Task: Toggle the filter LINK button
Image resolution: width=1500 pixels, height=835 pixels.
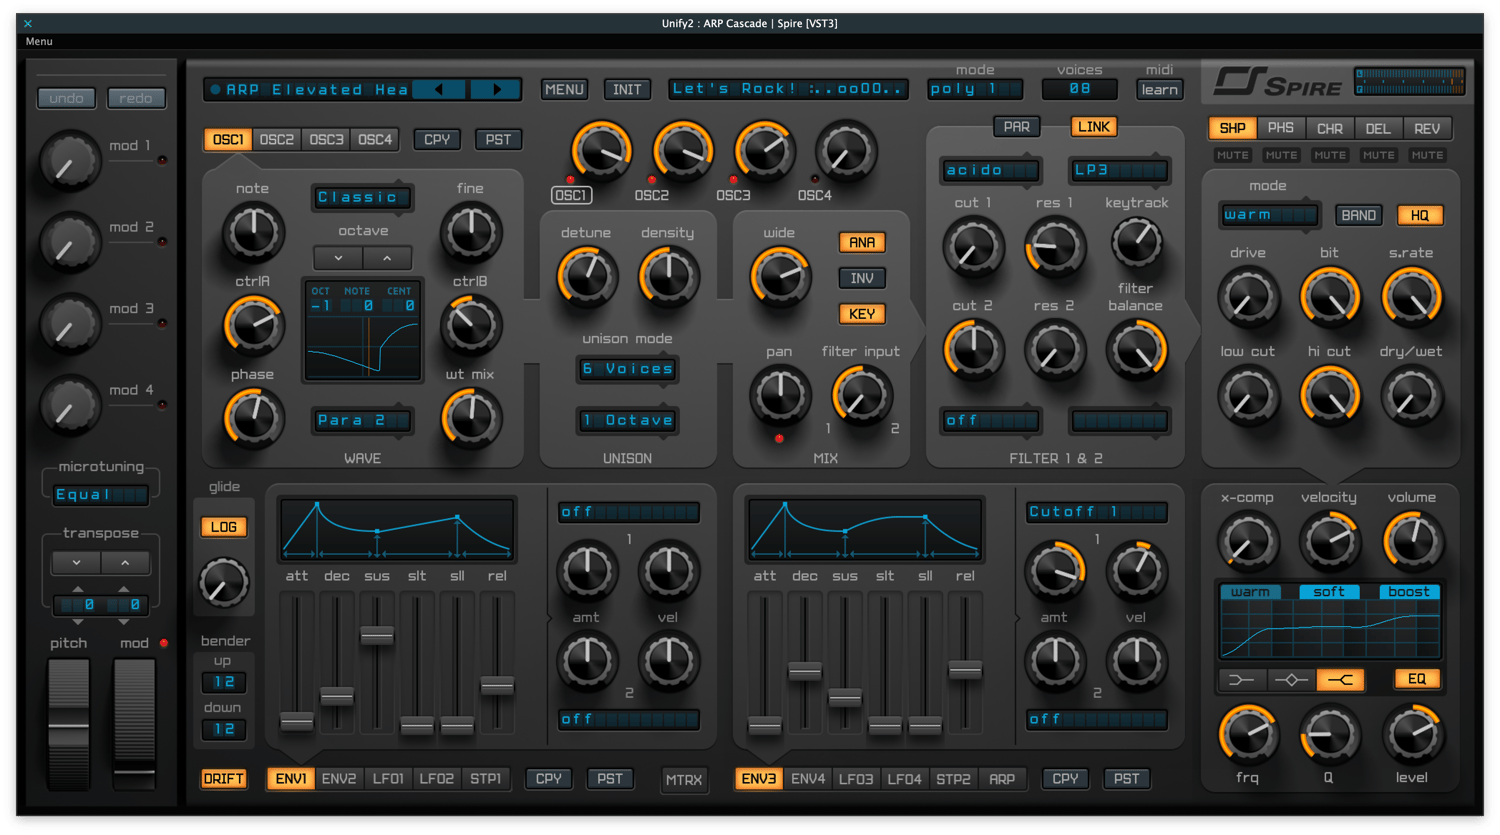Action: pos(1093,127)
